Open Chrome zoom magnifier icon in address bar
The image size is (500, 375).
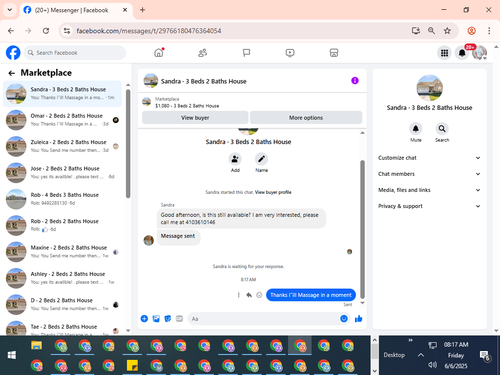(431, 31)
